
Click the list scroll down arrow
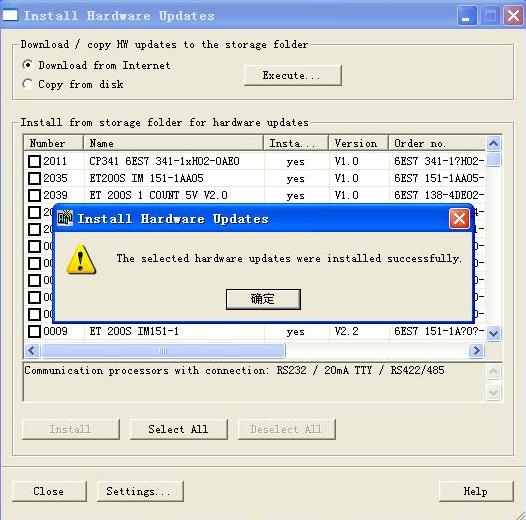point(493,333)
